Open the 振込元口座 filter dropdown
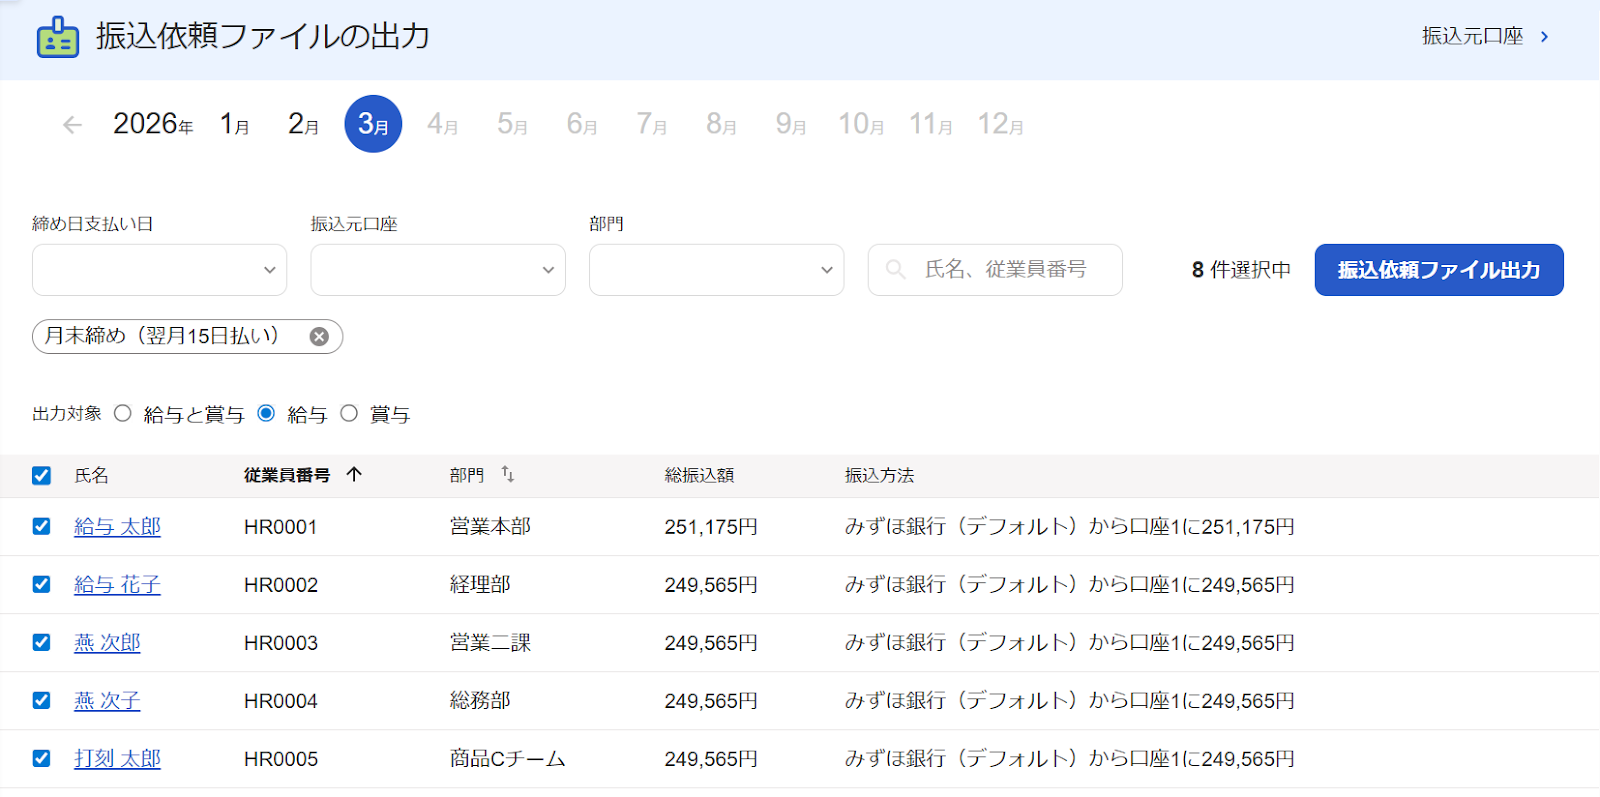Viewport: 1600px width, 797px height. pyautogui.click(x=438, y=270)
